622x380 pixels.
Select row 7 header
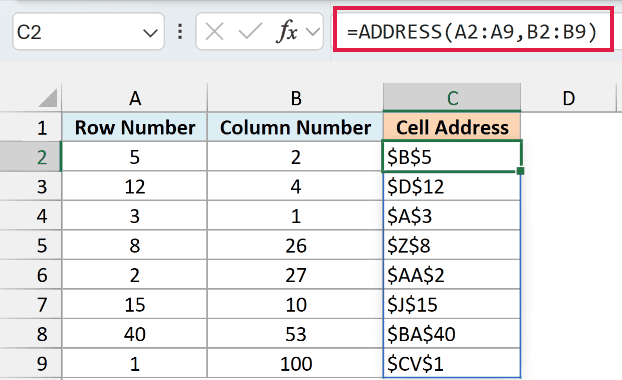tap(31, 304)
